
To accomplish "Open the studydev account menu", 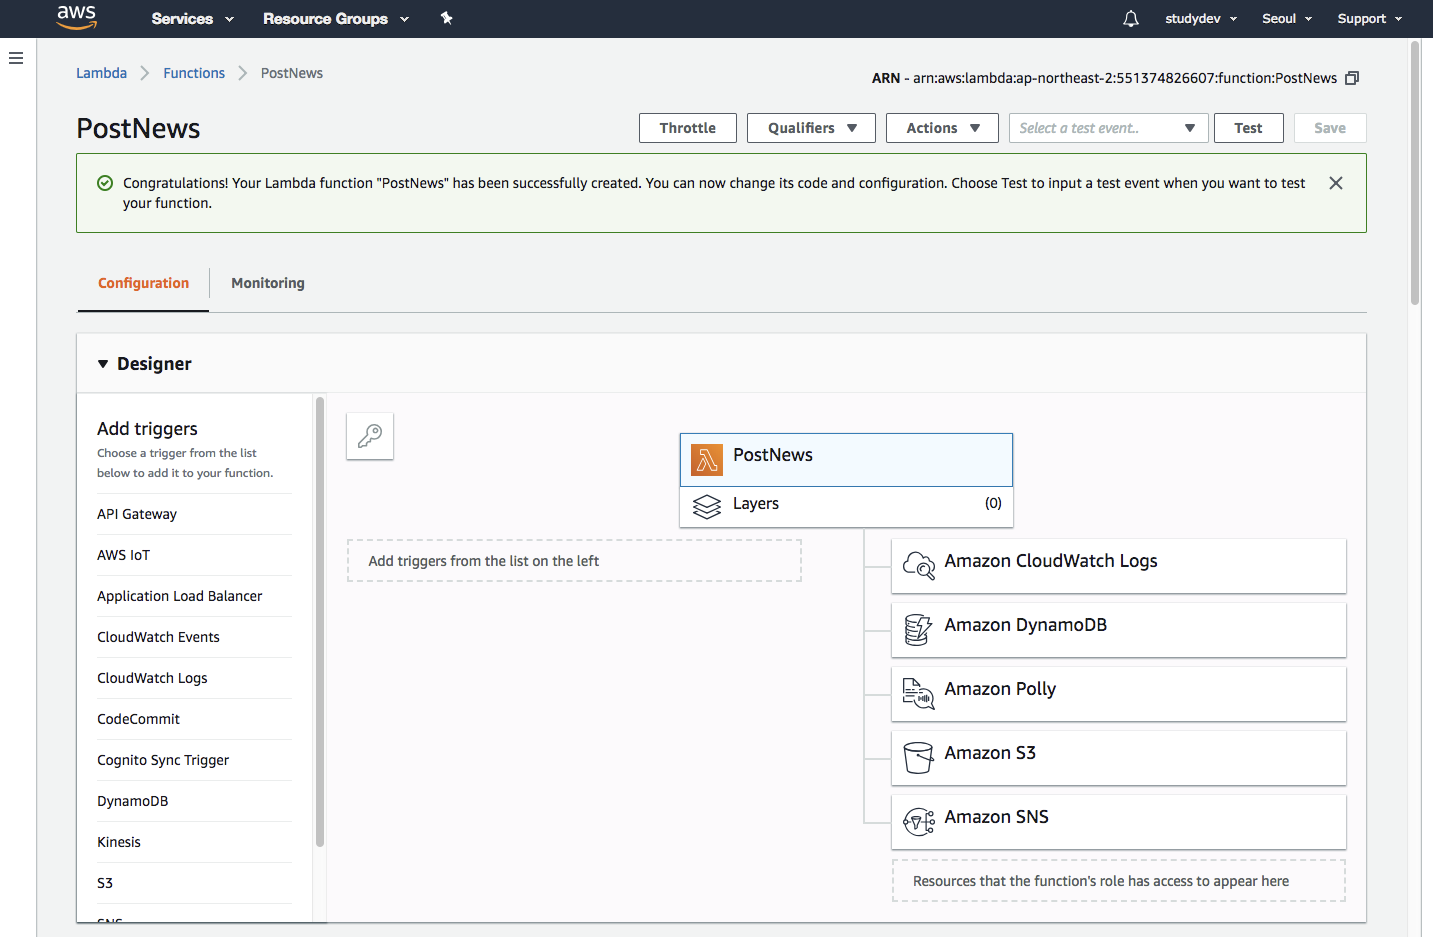I will coord(1201,19).
